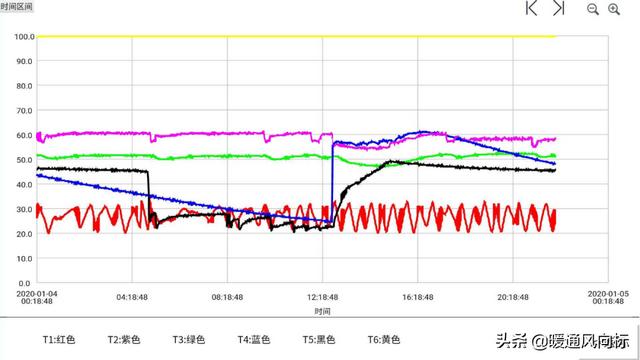Viewport: 640px width, 360px height.
Task: Select the T2:紫色 legend entry
Action: [x=124, y=340]
